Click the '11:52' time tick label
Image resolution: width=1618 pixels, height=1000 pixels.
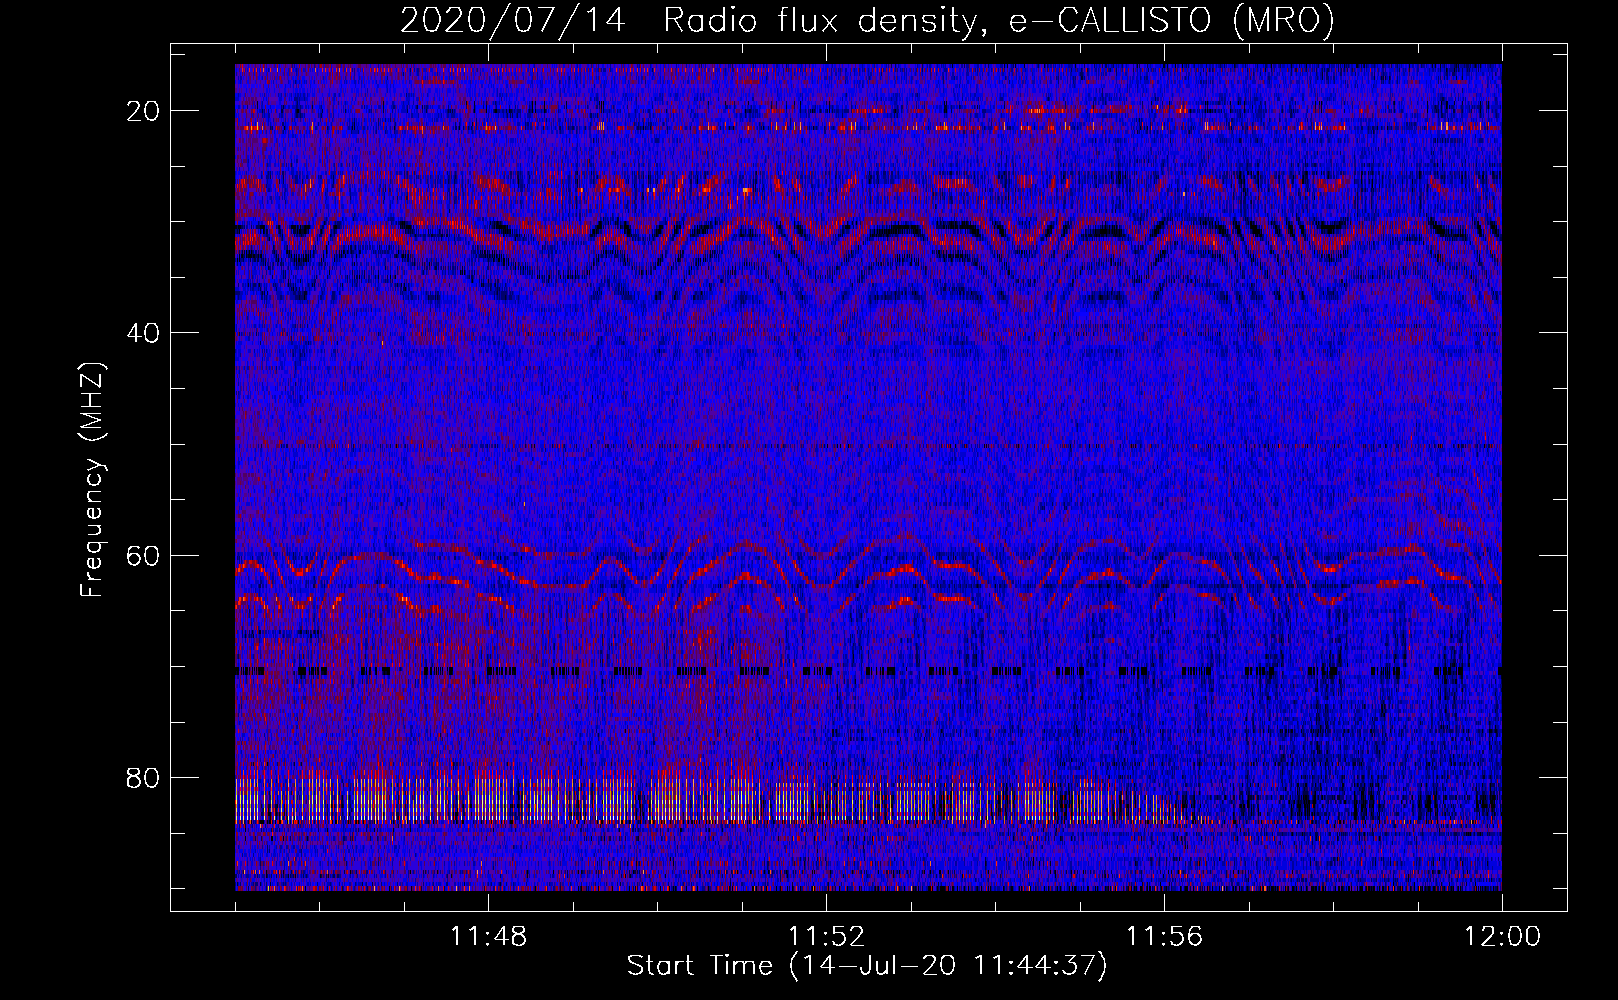827,937
